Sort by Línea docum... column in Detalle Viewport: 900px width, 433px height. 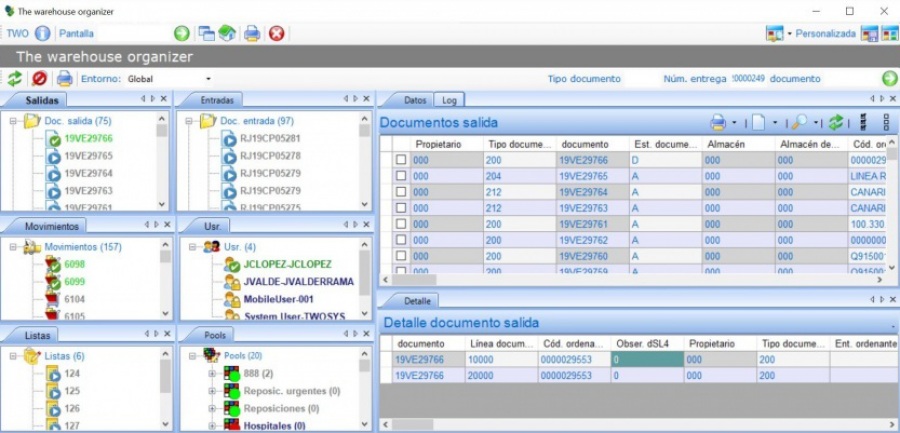coord(501,343)
